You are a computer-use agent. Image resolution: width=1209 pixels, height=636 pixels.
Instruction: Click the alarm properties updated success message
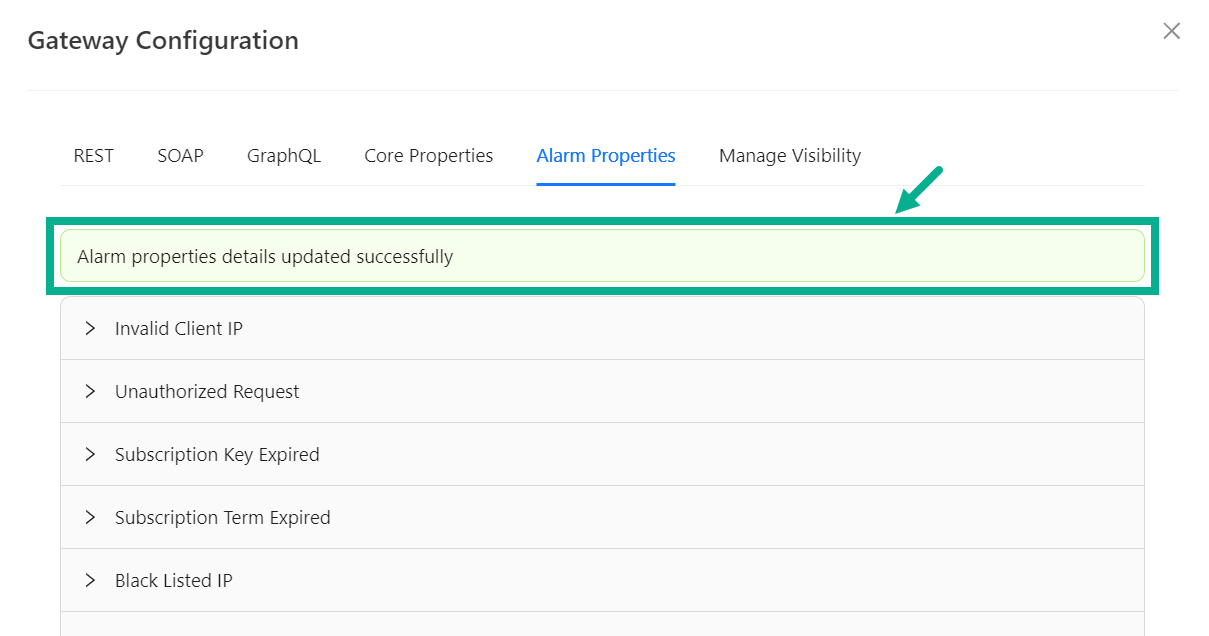pos(265,257)
